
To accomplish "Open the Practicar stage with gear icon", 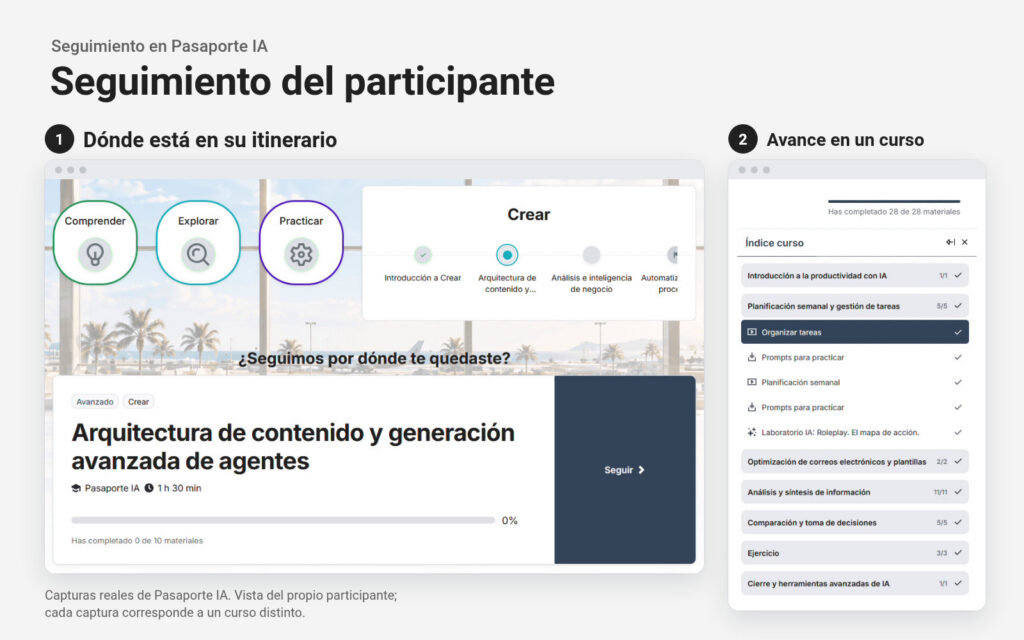I will tap(301, 243).
